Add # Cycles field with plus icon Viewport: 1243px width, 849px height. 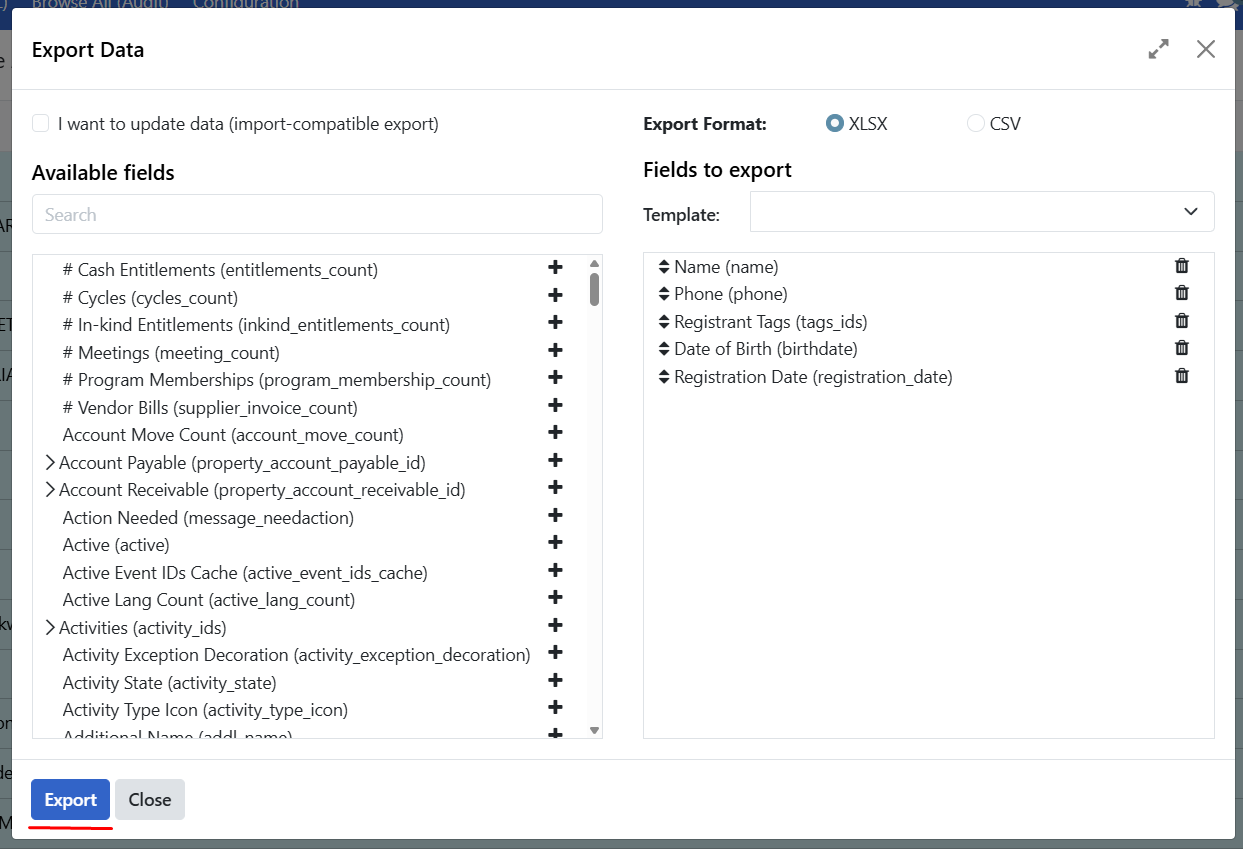(x=555, y=294)
